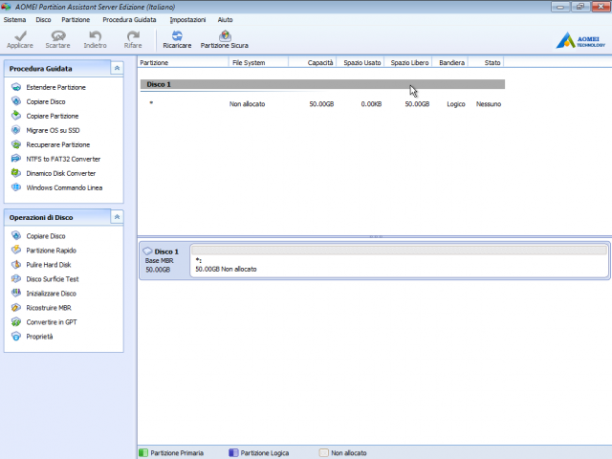
Task: Click the Partizione Rapido icon
Action: tap(16, 250)
